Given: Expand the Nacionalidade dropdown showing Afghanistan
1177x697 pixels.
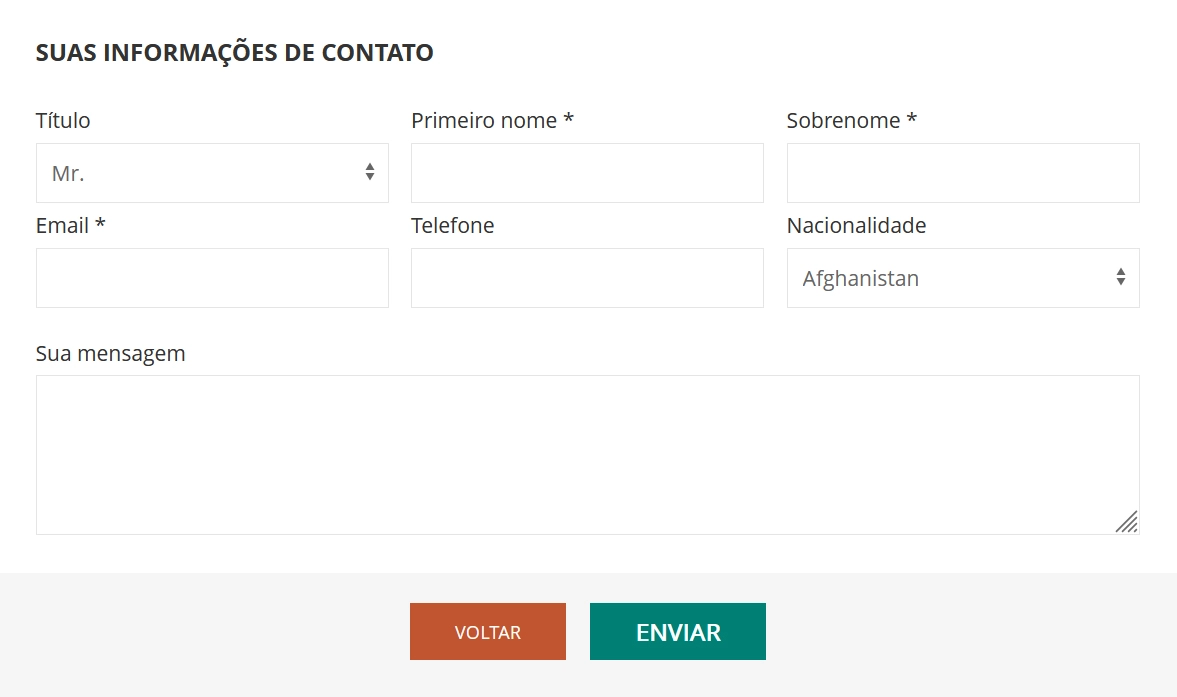Looking at the screenshot, I should [x=950, y=278].
